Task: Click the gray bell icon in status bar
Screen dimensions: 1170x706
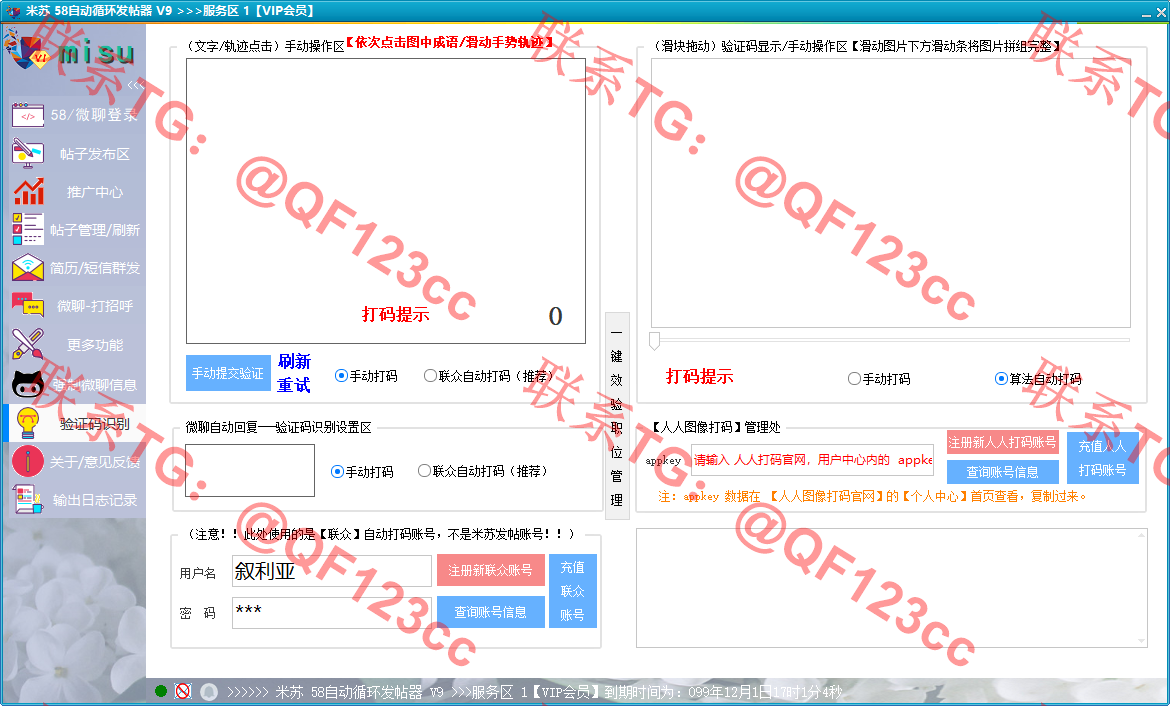Action: point(209,692)
